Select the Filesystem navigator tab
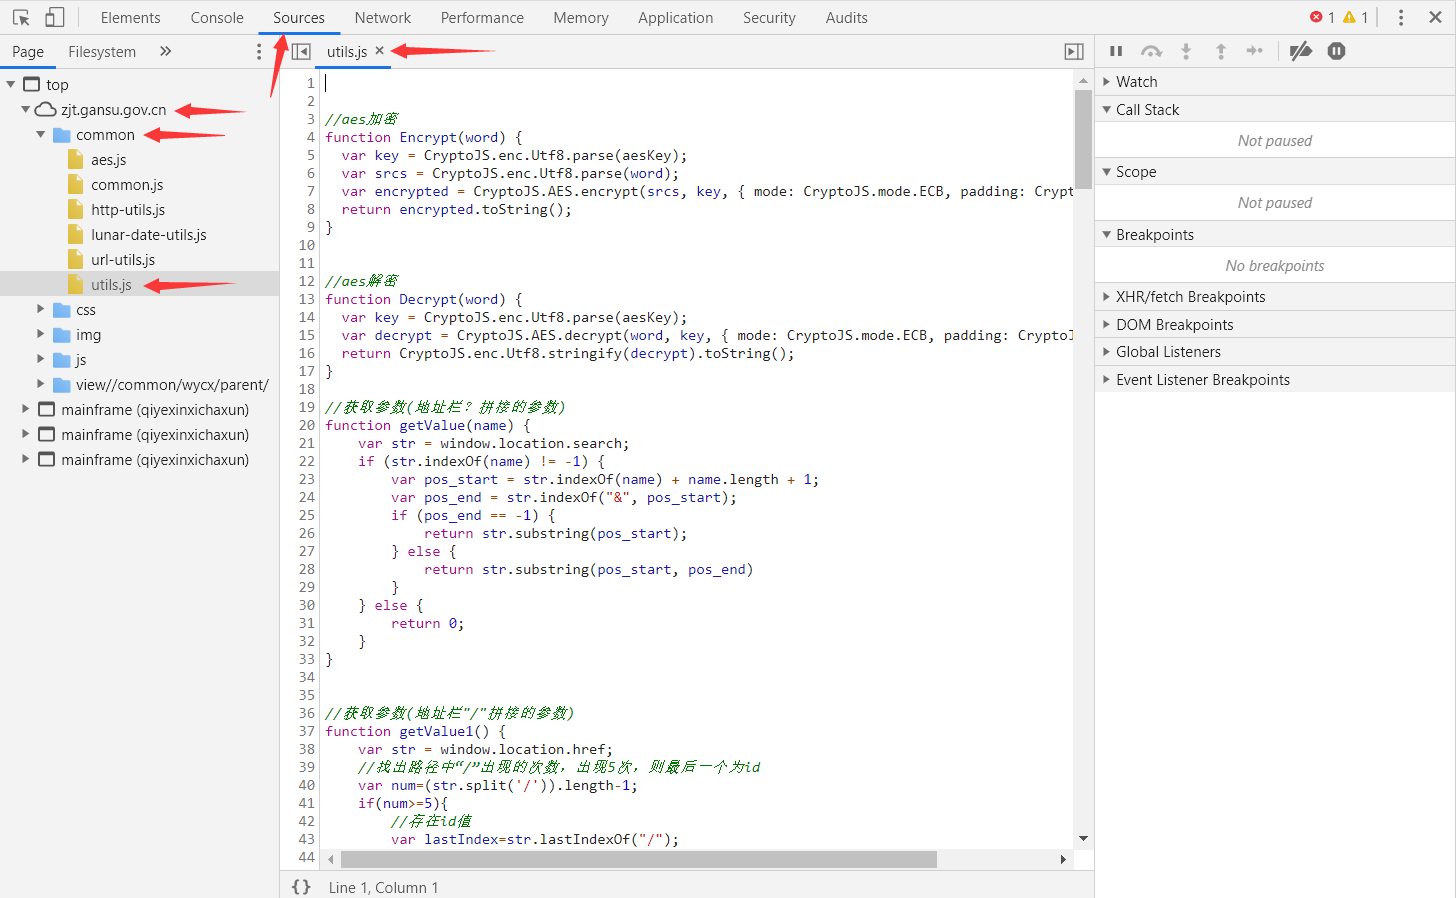This screenshot has width=1456, height=898. coord(102,51)
